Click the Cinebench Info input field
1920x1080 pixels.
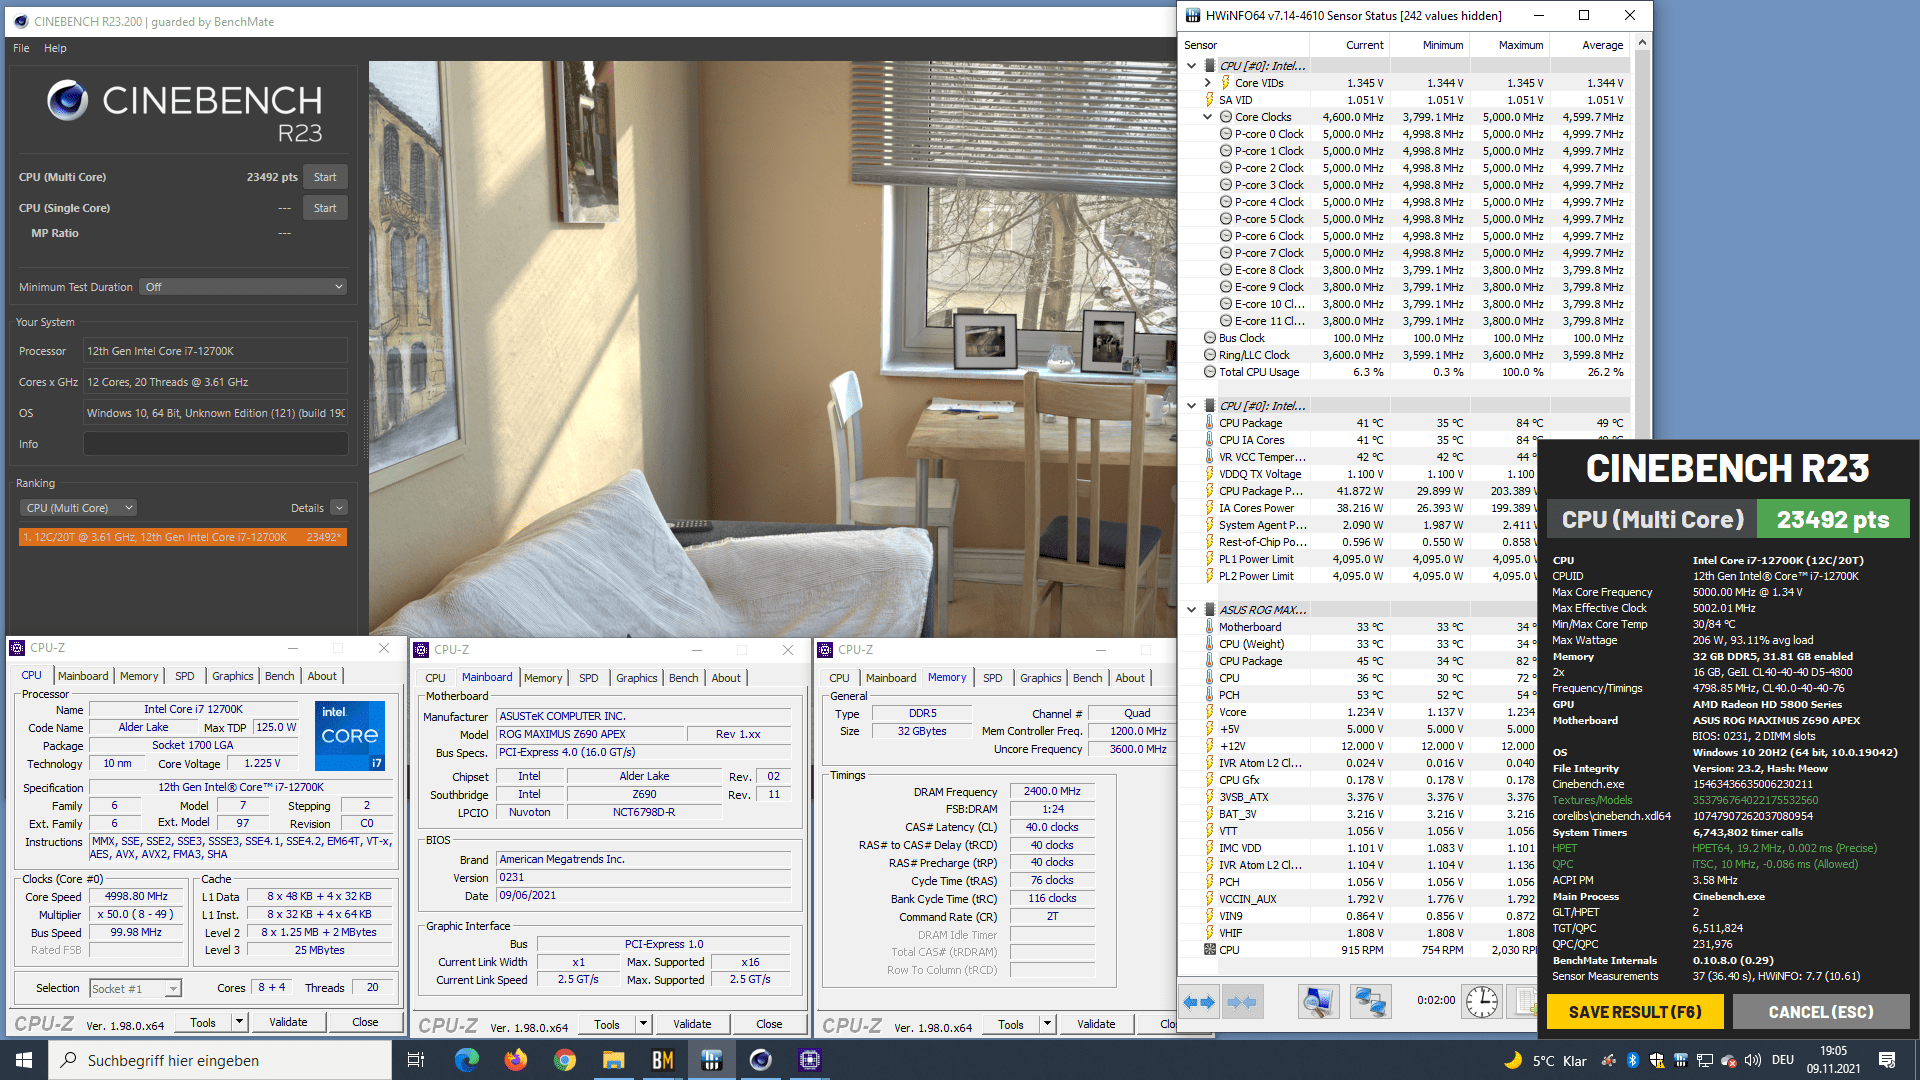[x=215, y=444]
